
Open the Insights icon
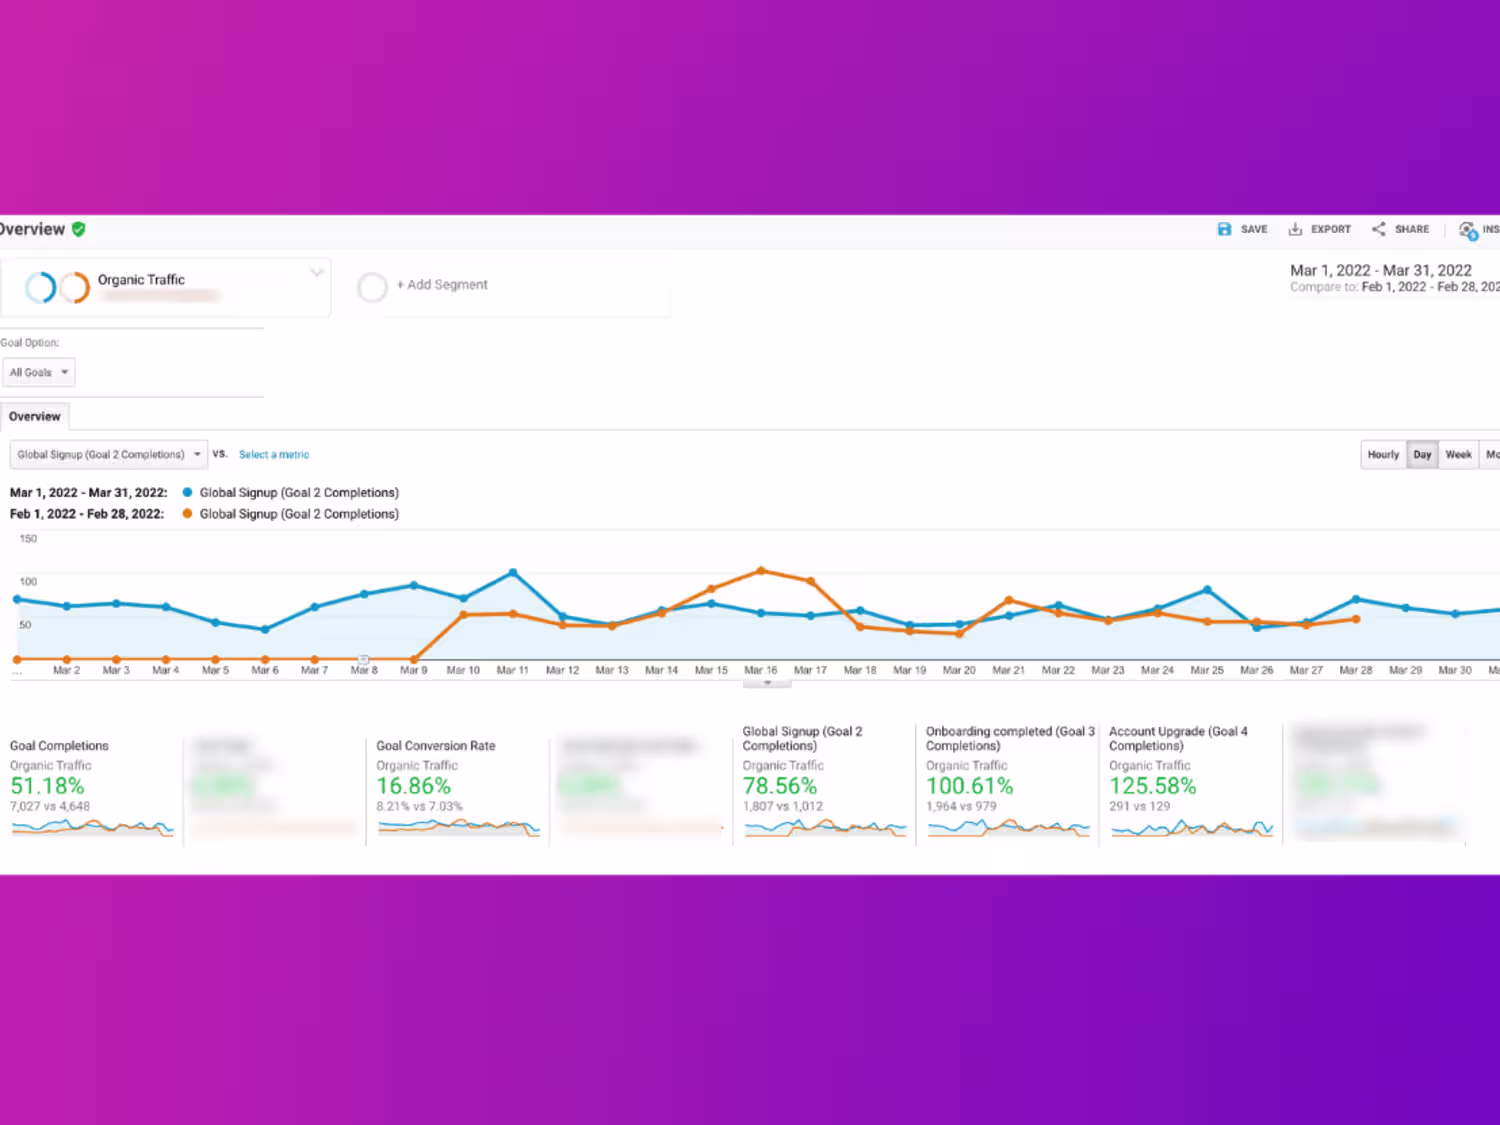(1467, 231)
